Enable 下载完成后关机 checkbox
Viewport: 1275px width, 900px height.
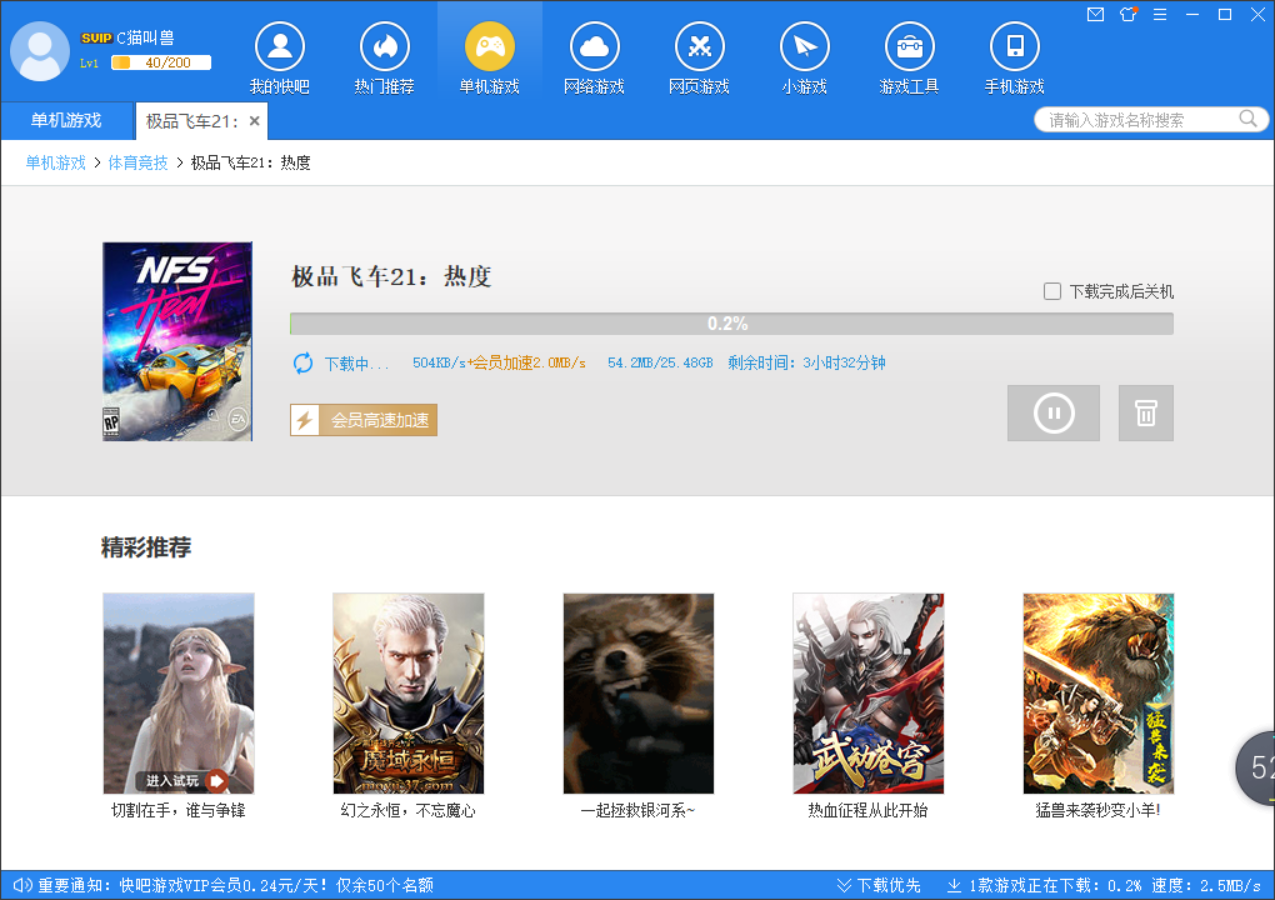coord(1052,291)
